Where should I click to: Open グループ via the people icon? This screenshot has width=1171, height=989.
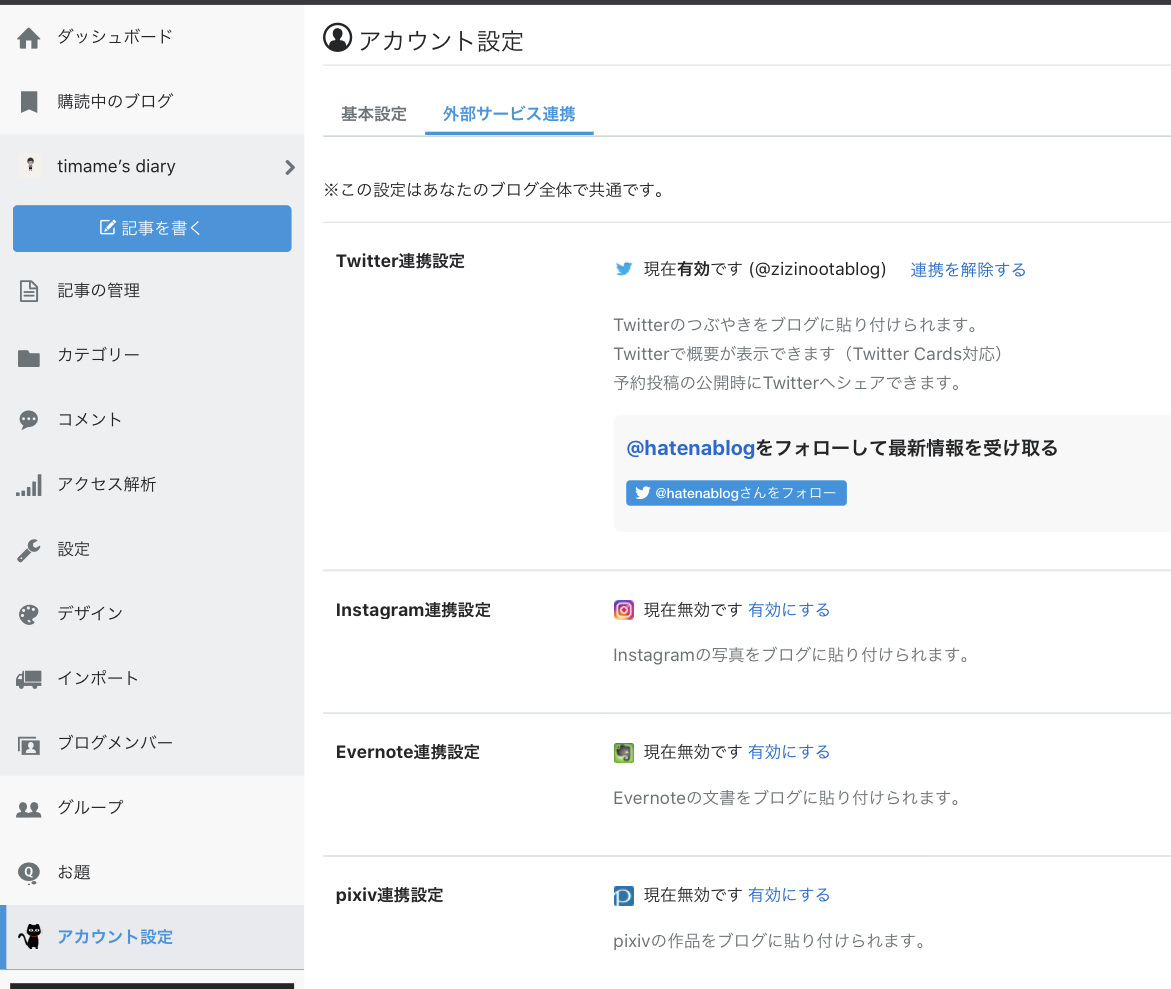coord(29,807)
